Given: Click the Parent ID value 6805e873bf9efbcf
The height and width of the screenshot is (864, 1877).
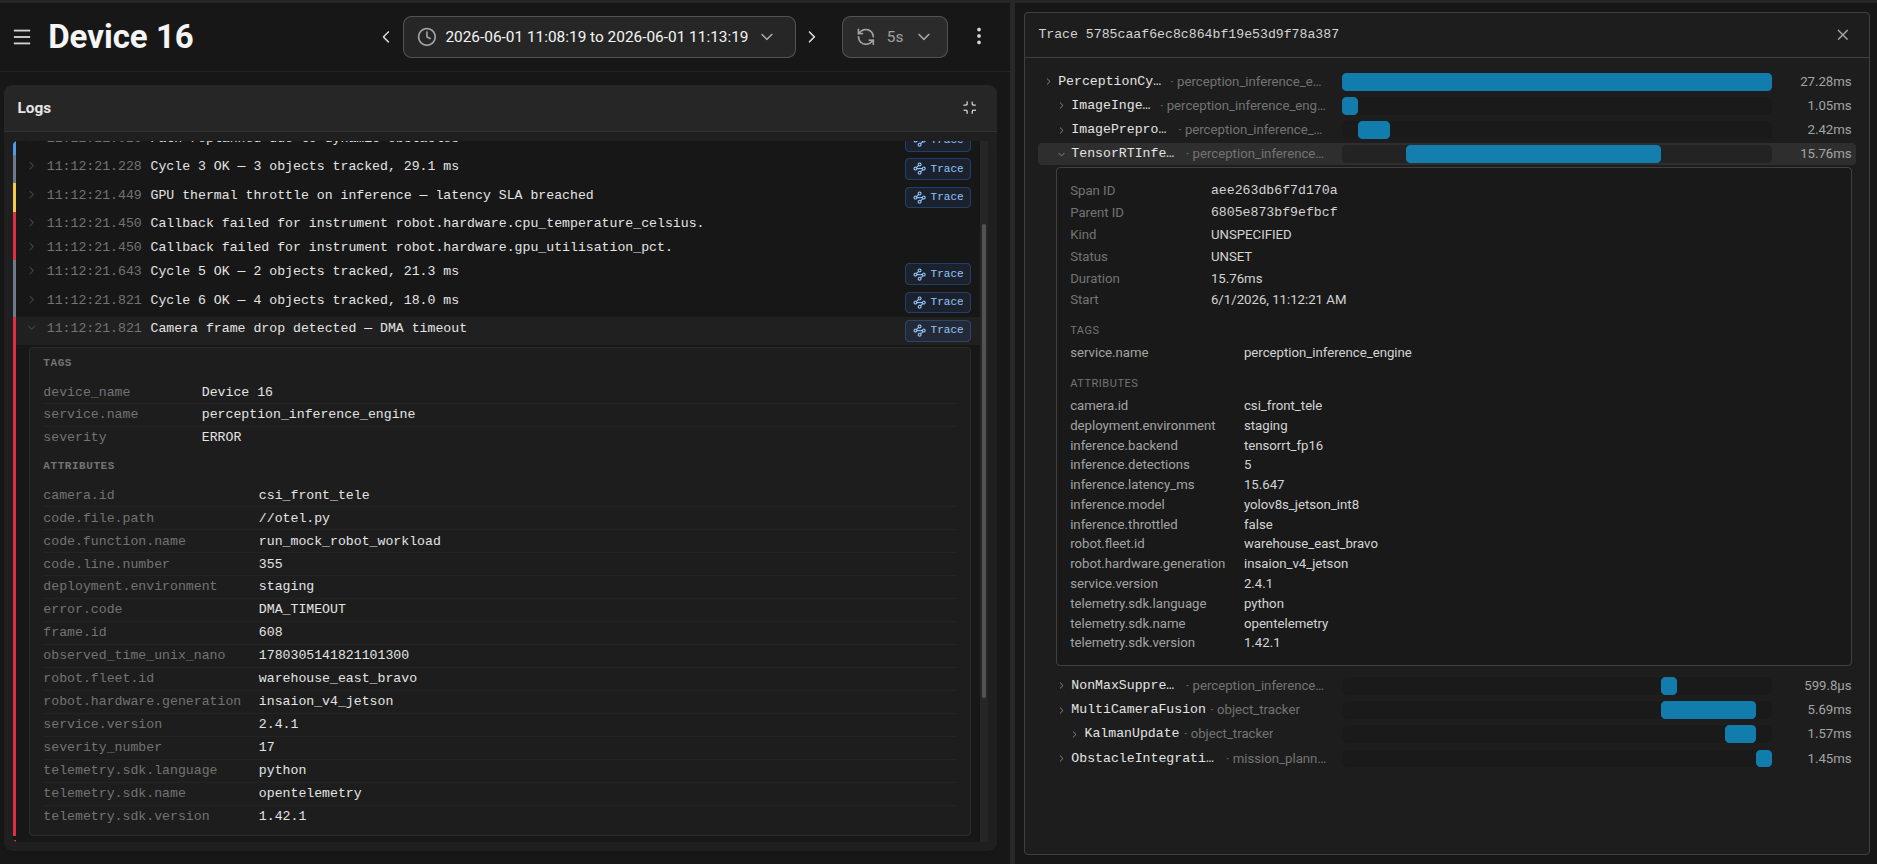Looking at the screenshot, I should tap(1274, 213).
